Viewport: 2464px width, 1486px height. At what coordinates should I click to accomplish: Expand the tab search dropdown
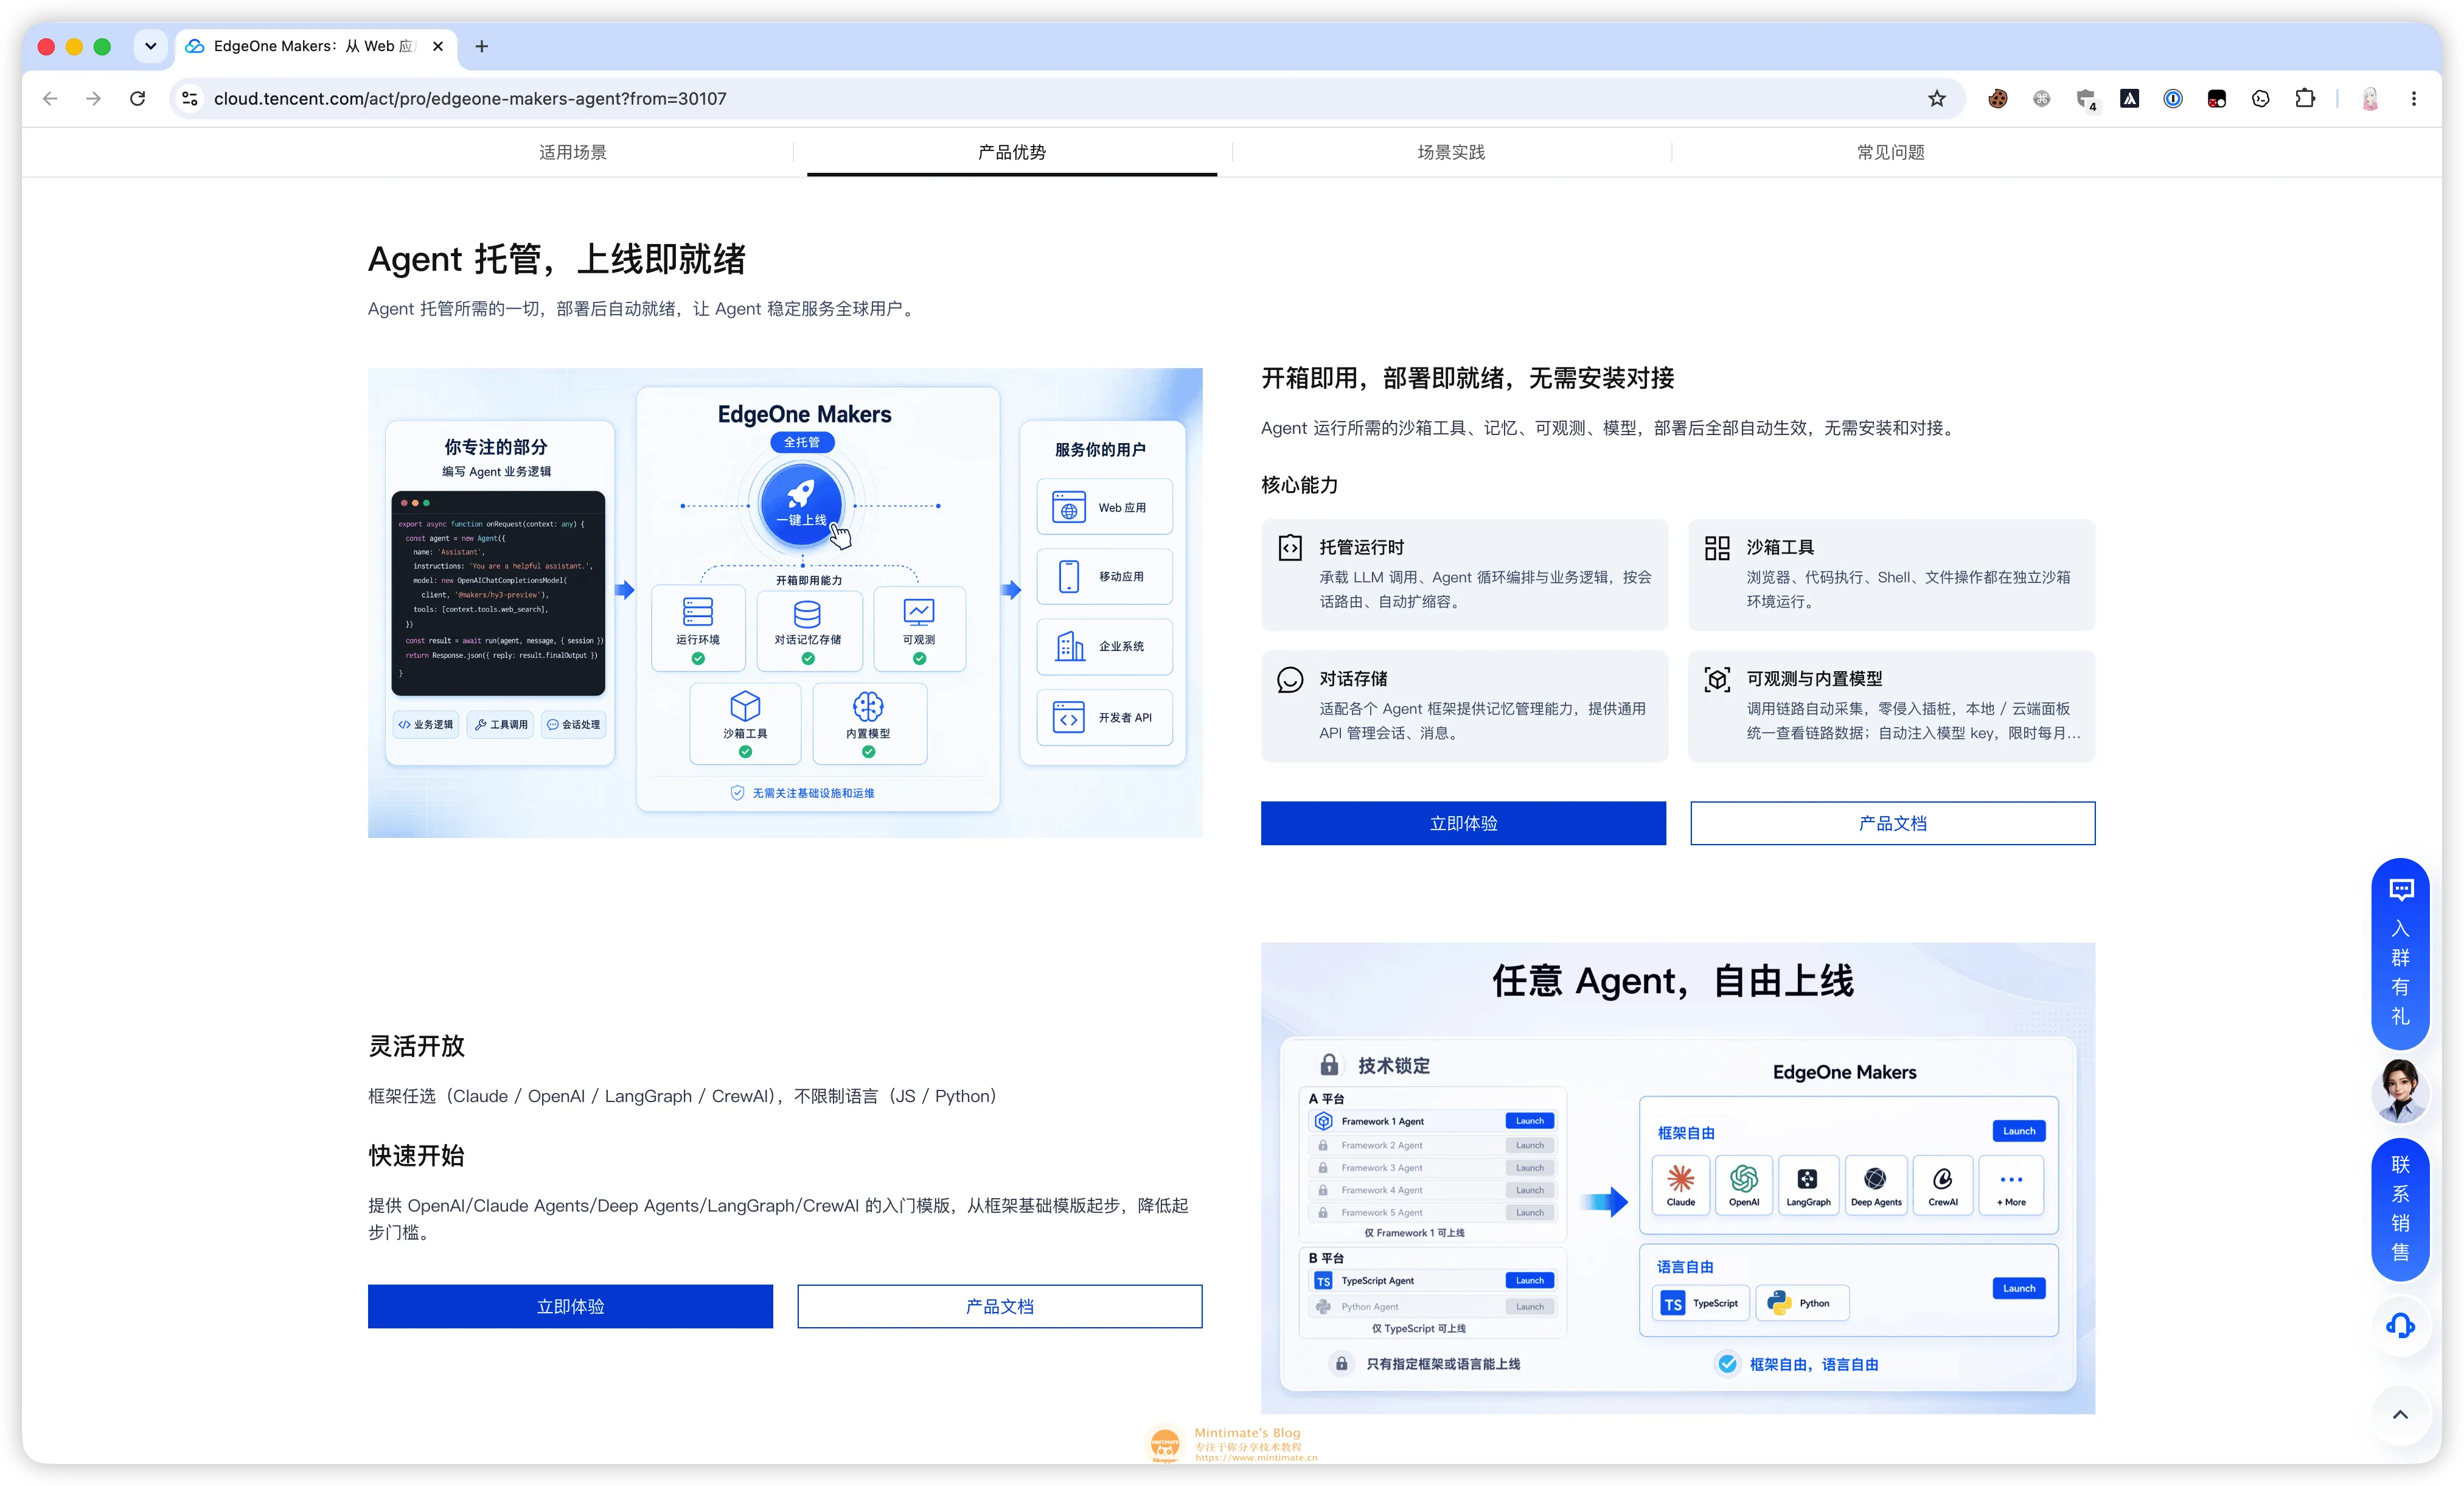point(151,46)
